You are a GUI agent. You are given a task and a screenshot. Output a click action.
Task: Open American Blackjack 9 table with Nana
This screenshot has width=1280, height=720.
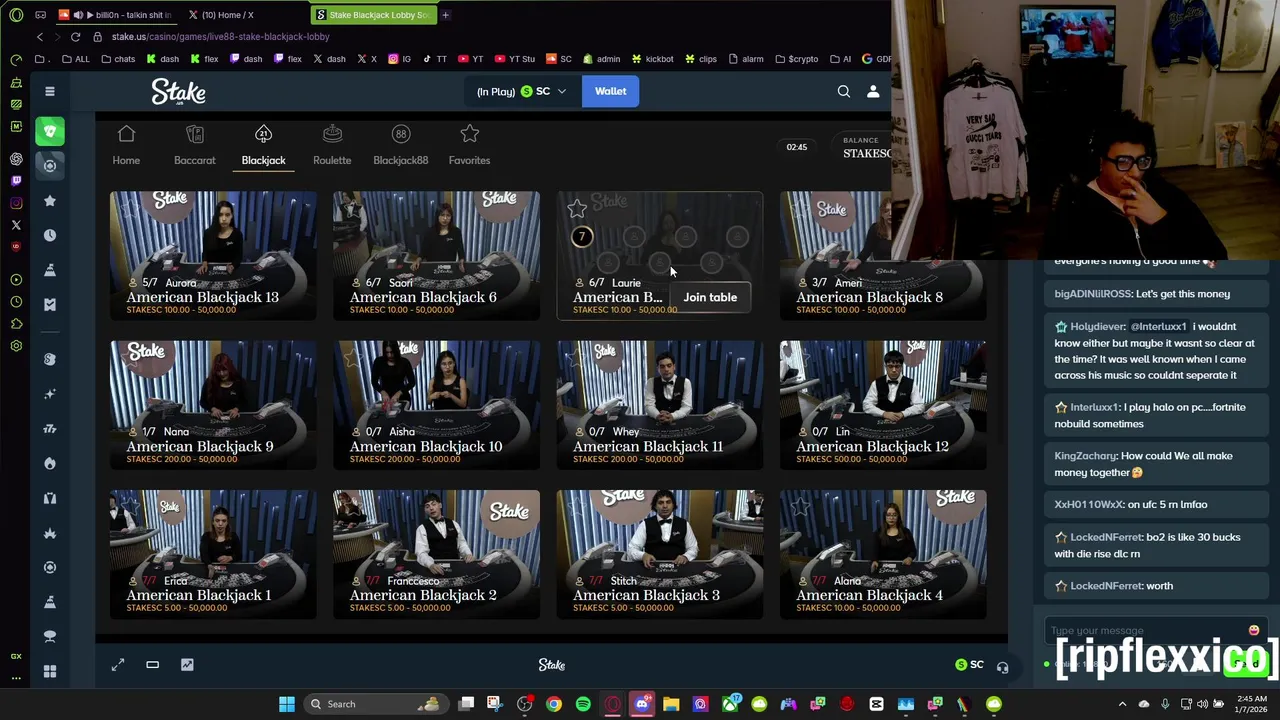(x=213, y=404)
